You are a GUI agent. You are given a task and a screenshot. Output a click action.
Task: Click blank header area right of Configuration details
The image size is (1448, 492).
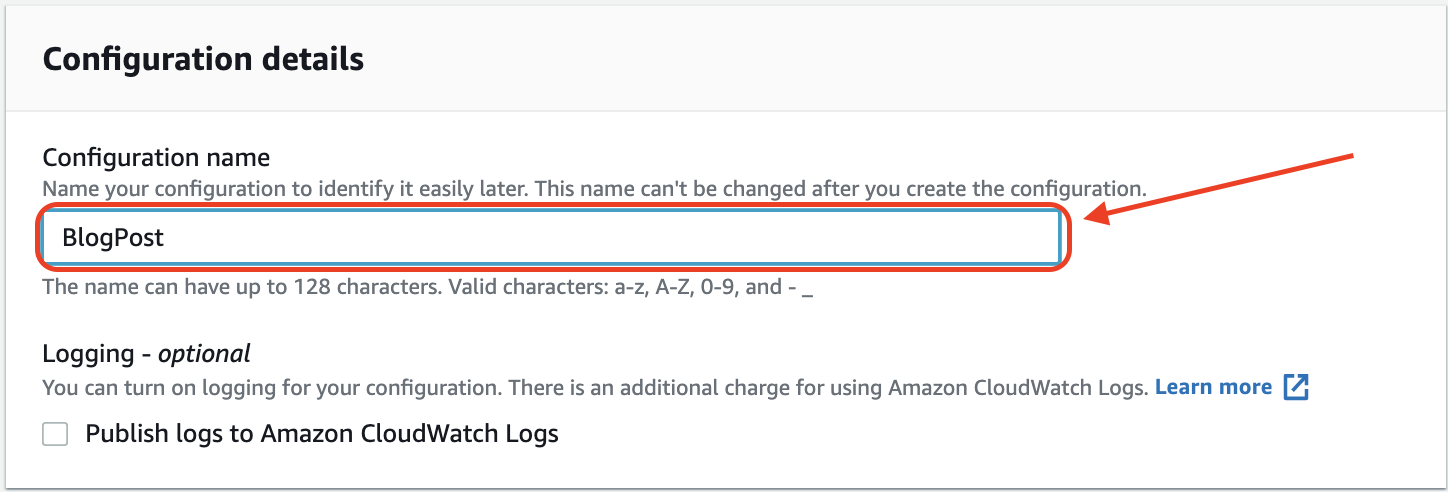[900, 59]
